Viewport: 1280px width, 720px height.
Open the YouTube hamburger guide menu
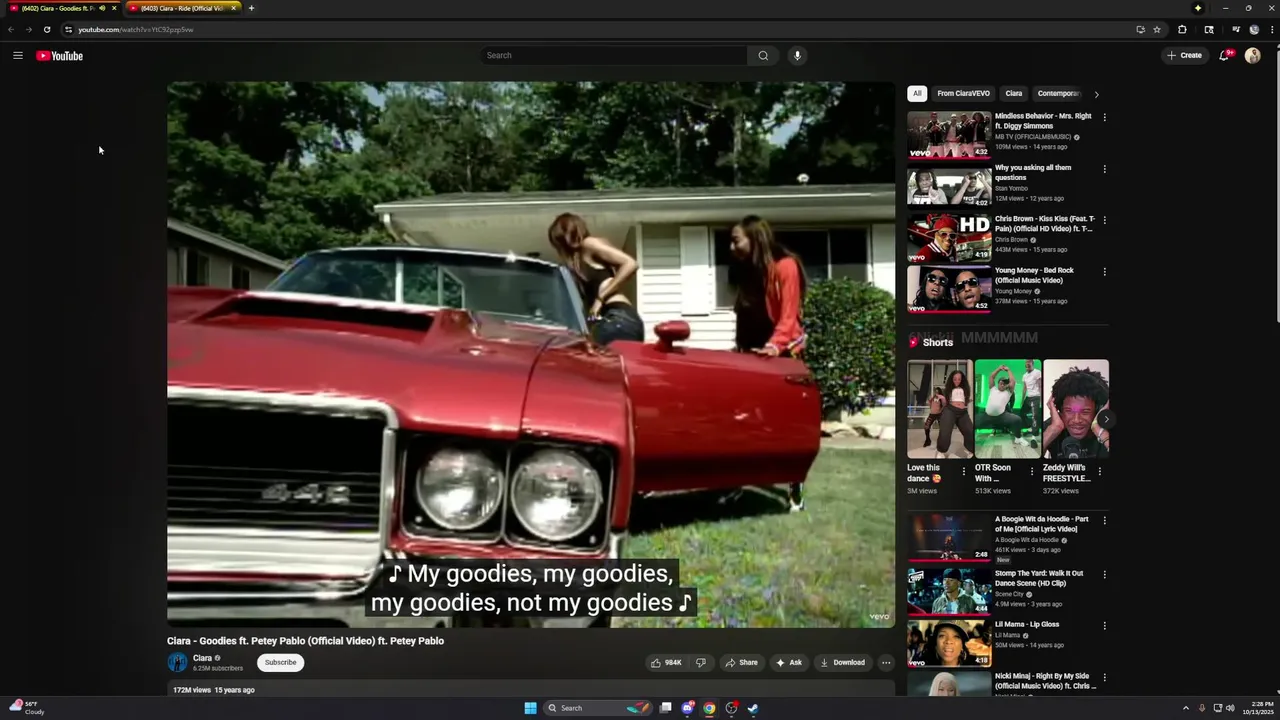pyautogui.click(x=18, y=56)
